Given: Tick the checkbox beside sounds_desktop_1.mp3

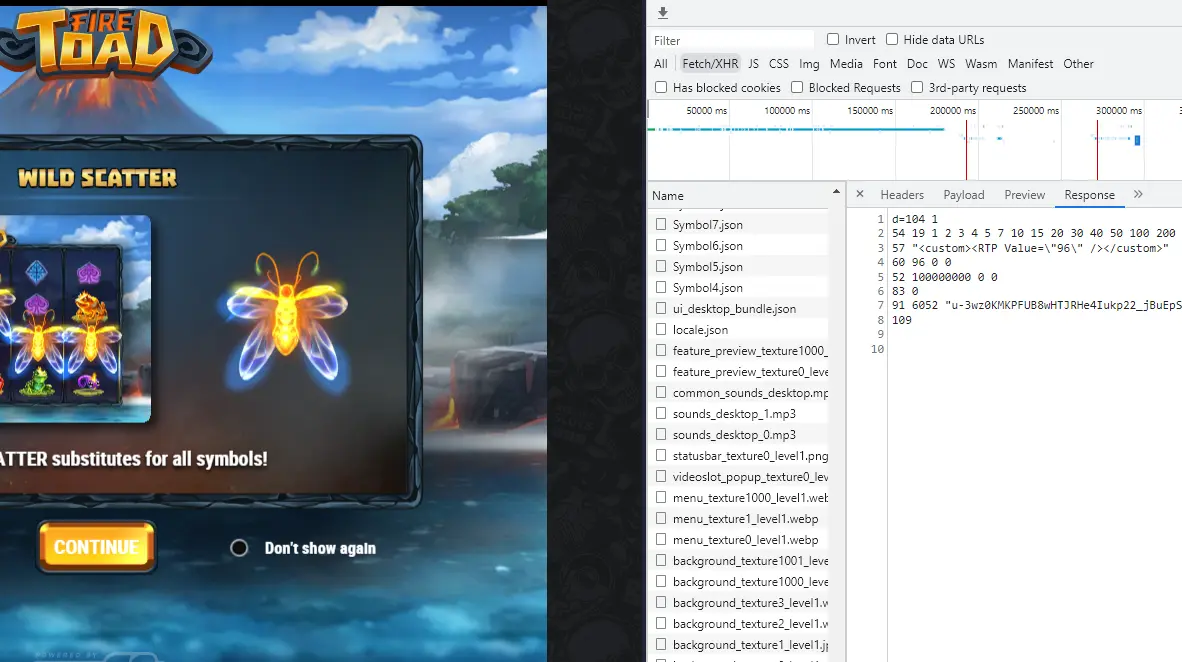Looking at the screenshot, I should point(661,413).
